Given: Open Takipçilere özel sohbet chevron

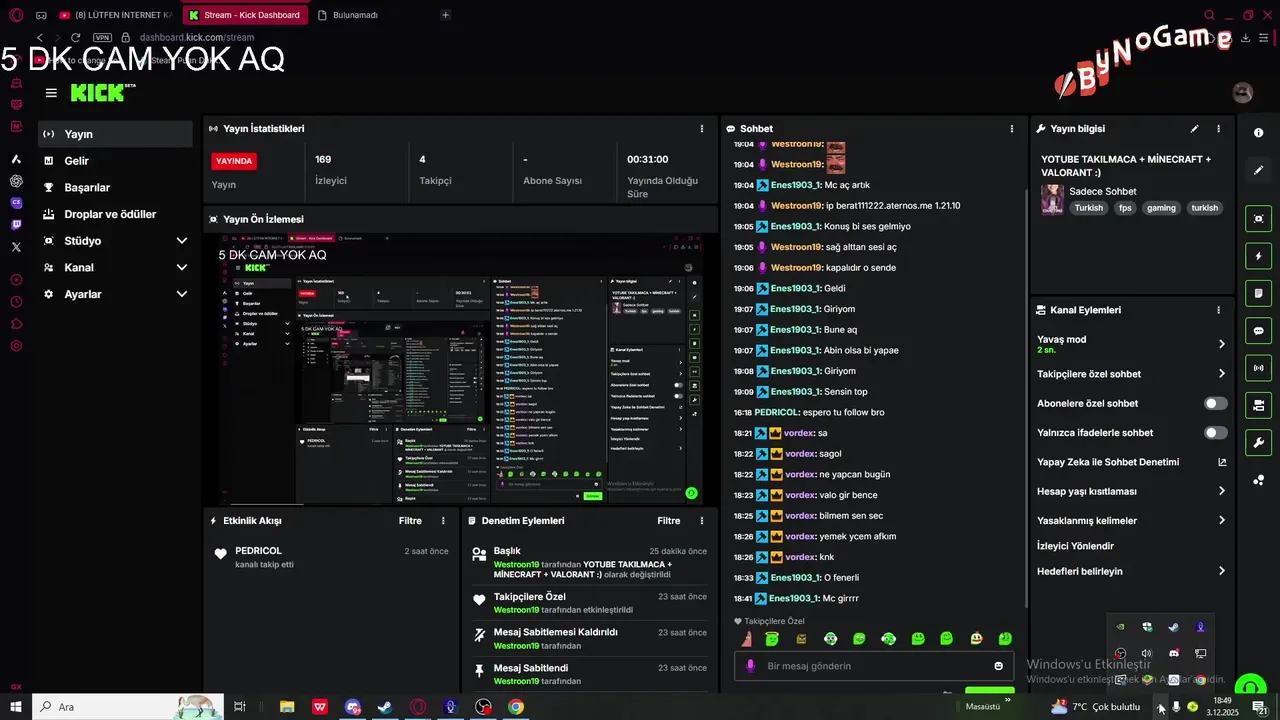Looking at the screenshot, I should pos(1221,374).
